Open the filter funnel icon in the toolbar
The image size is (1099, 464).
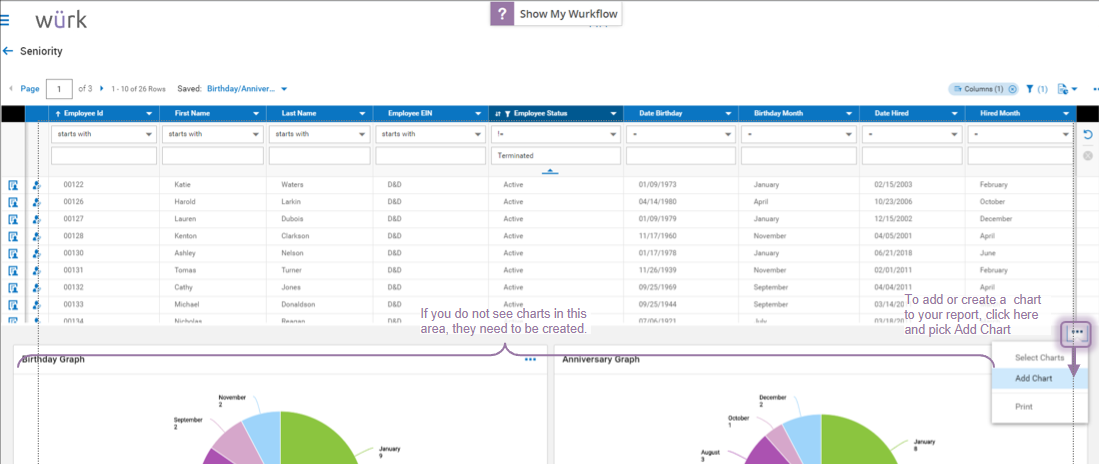pyautogui.click(x=1030, y=89)
